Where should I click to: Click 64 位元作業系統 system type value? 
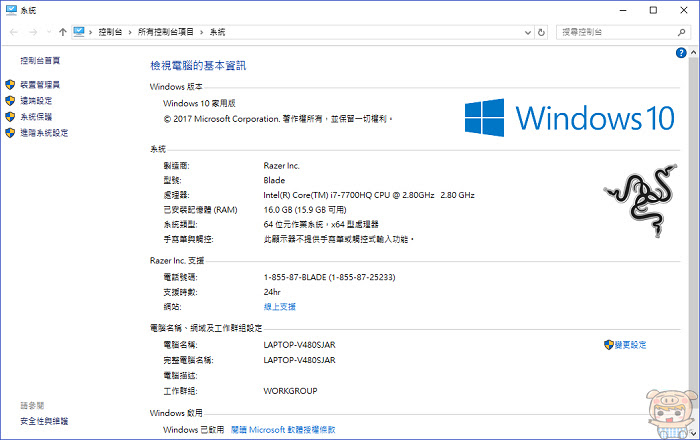321,224
